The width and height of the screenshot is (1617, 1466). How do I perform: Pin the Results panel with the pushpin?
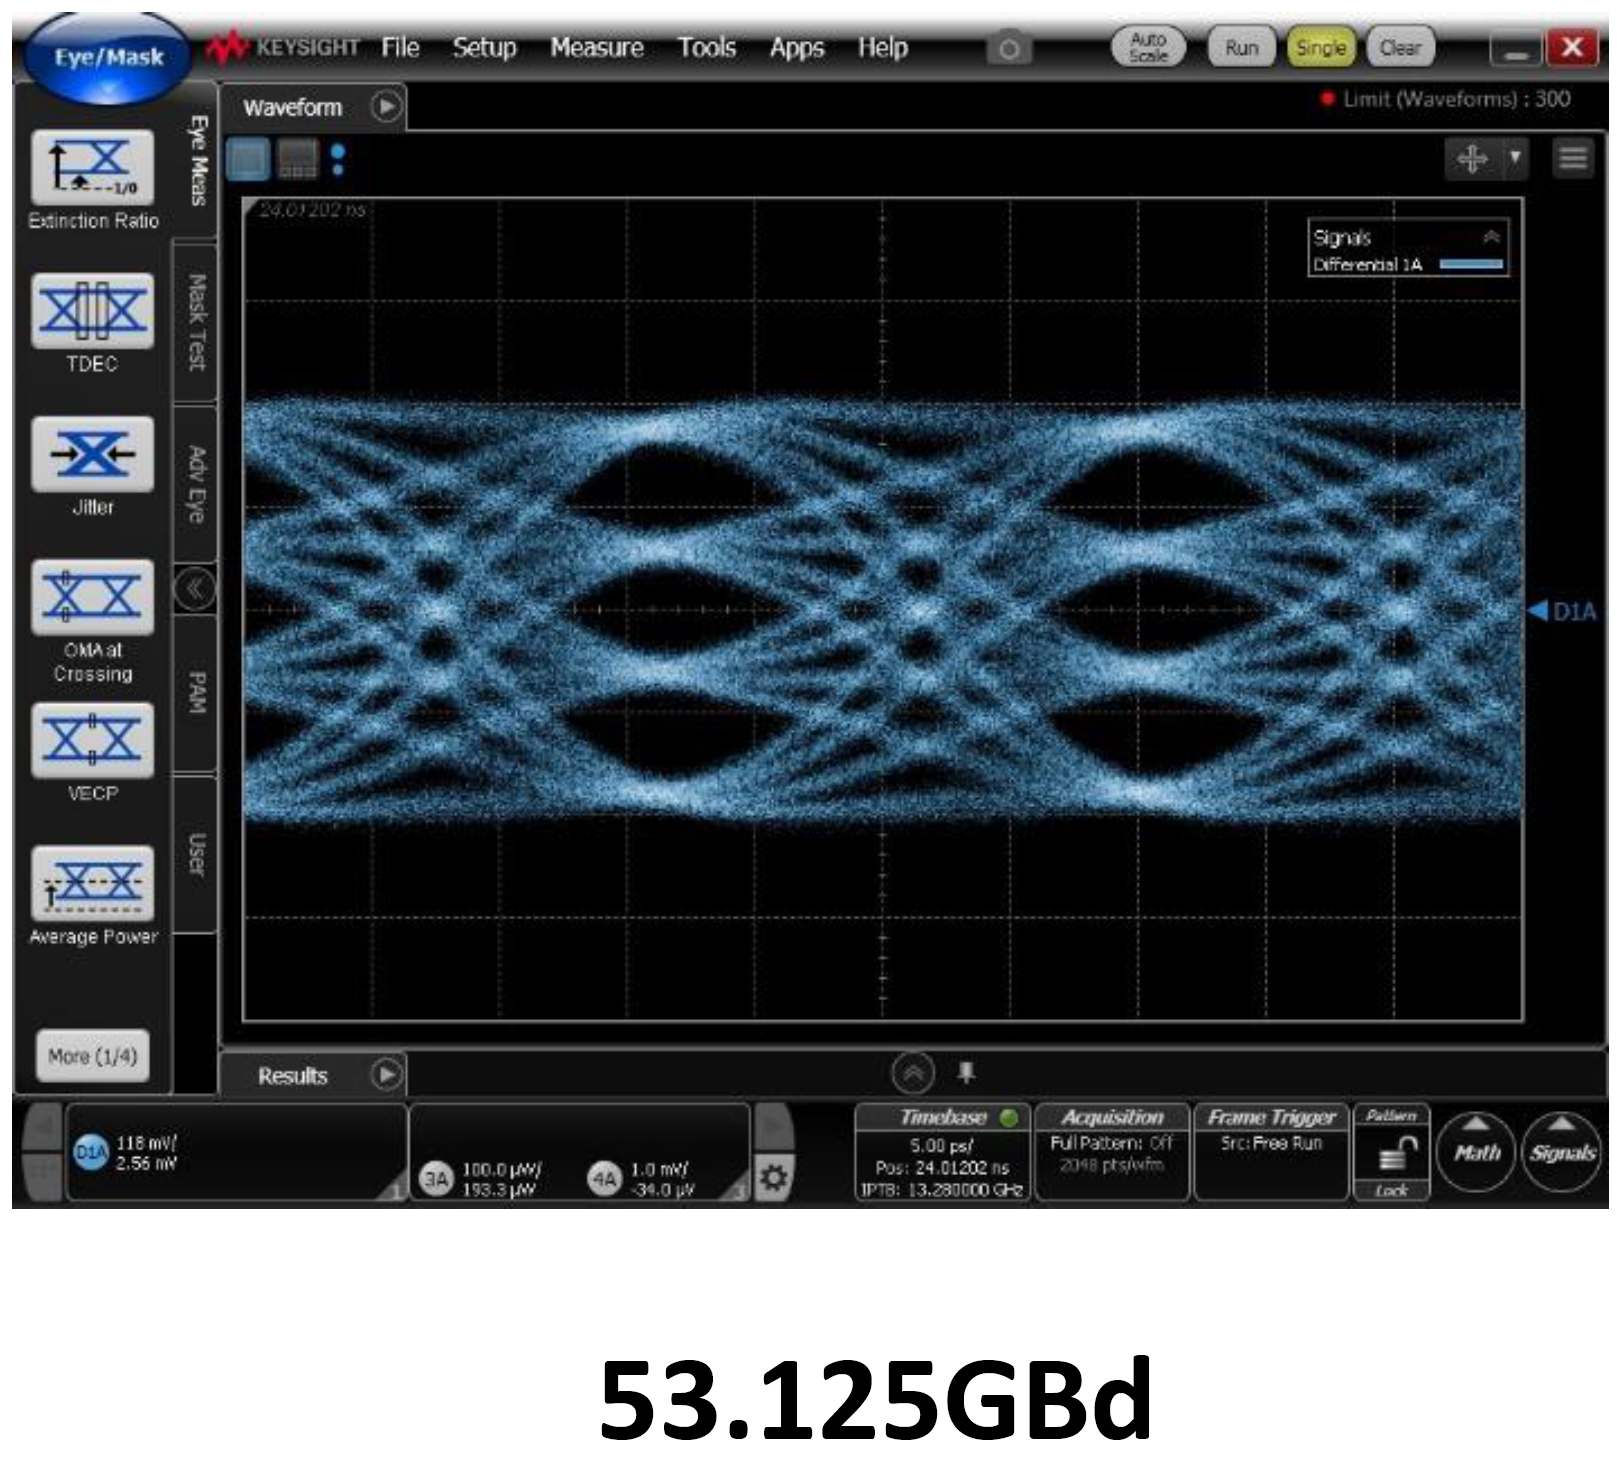click(x=966, y=1073)
